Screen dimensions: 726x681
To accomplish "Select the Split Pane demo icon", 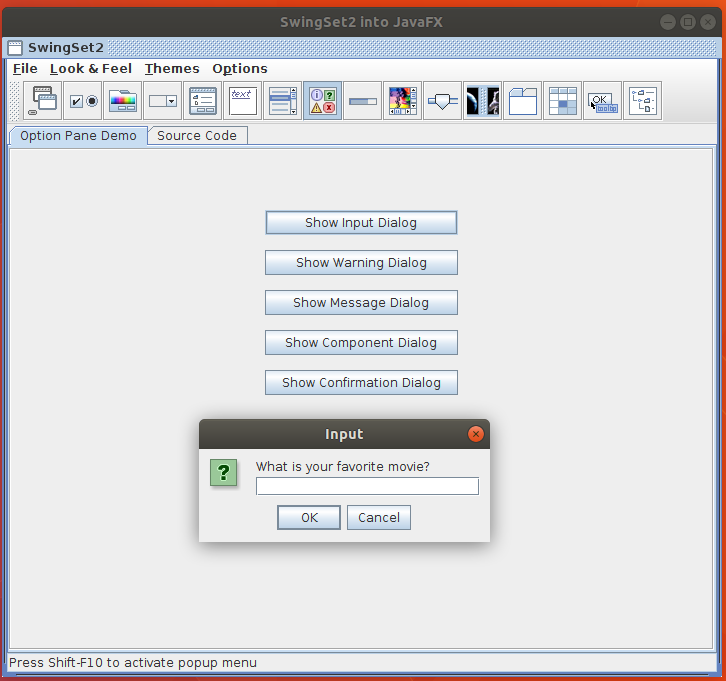I will (483, 101).
